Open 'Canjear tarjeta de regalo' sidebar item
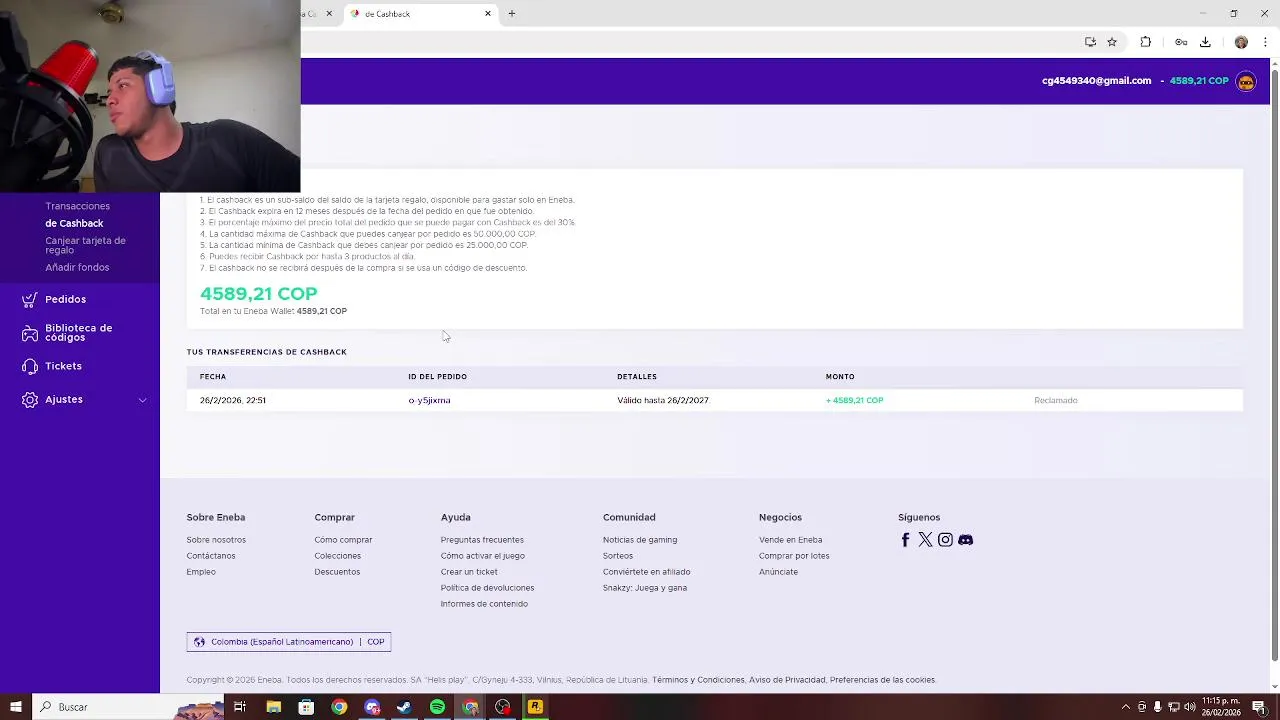The image size is (1280, 720). point(85,245)
